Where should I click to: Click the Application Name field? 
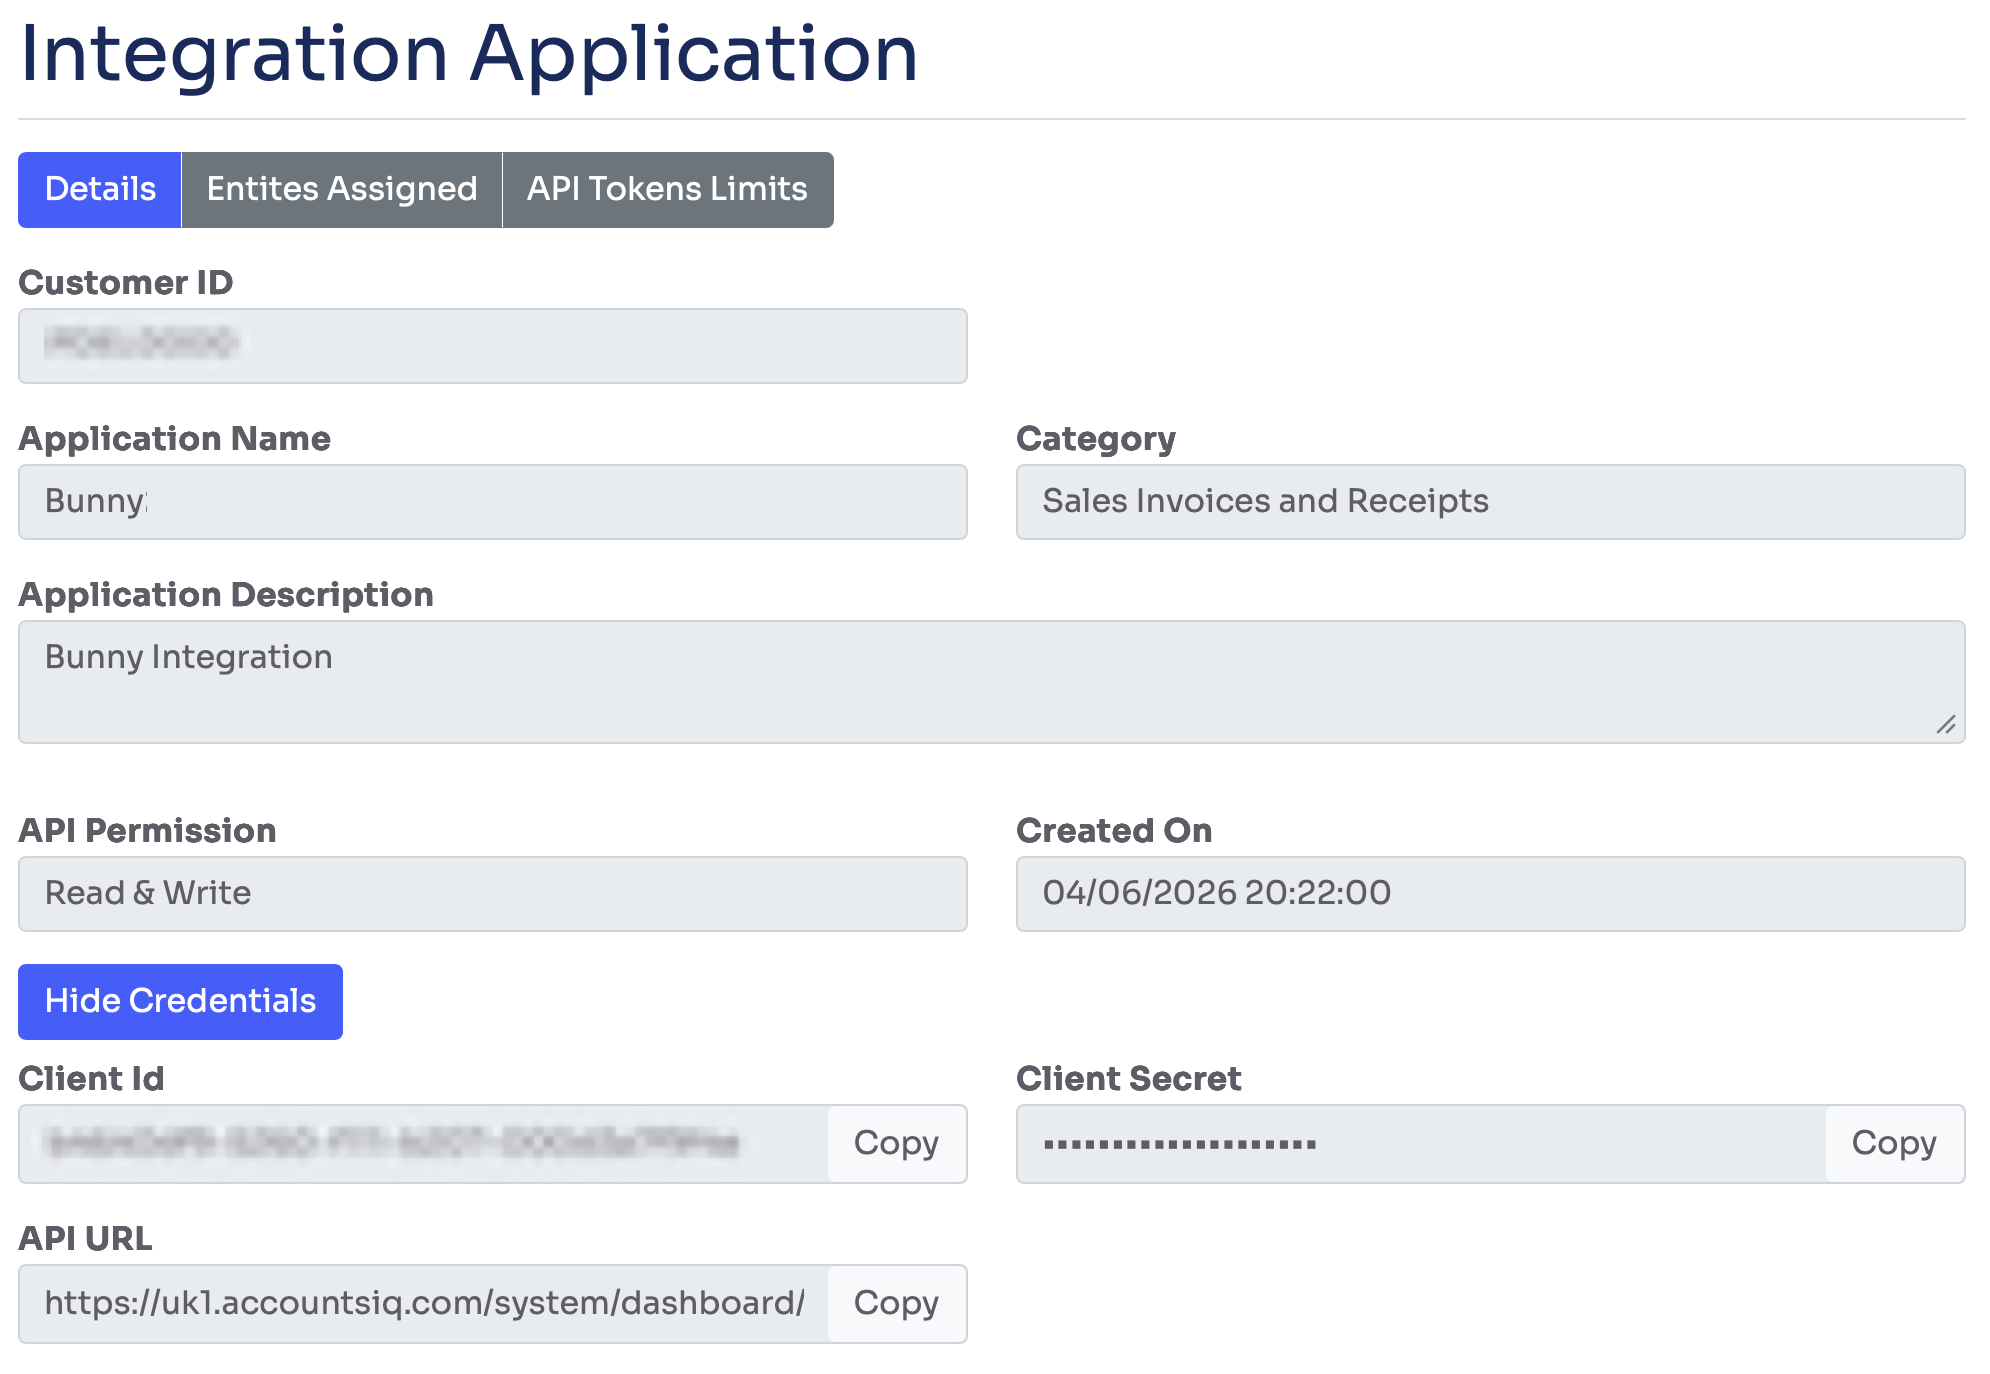click(x=492, y=502)
